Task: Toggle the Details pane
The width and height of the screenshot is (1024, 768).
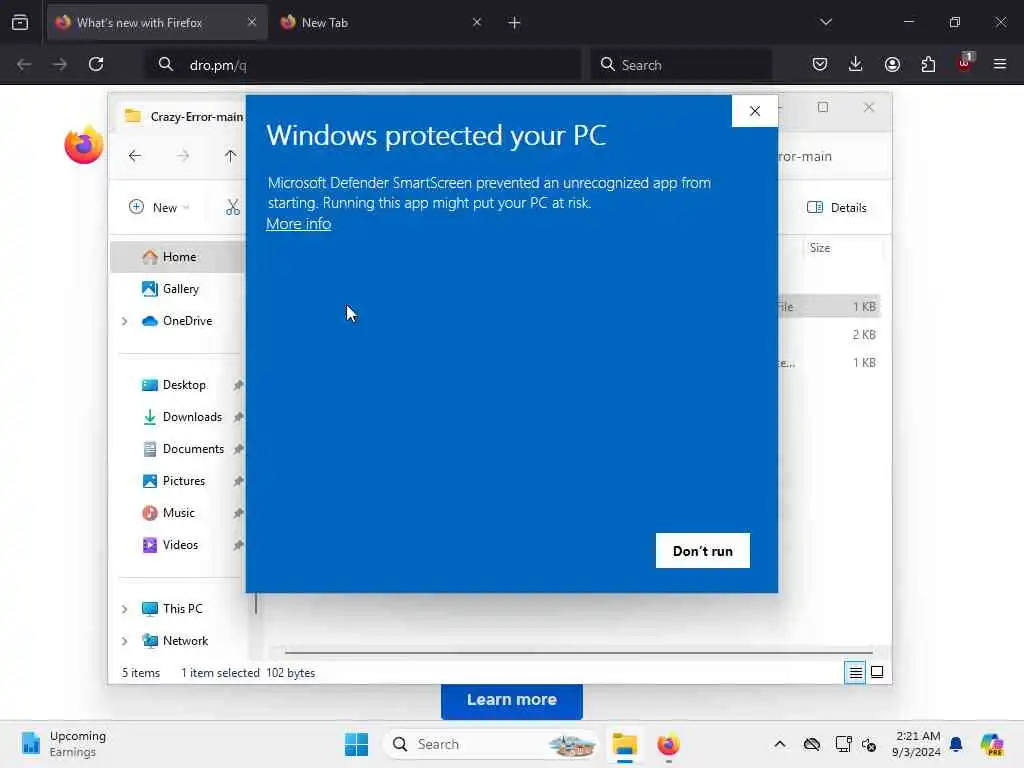Action: (837, 207)
